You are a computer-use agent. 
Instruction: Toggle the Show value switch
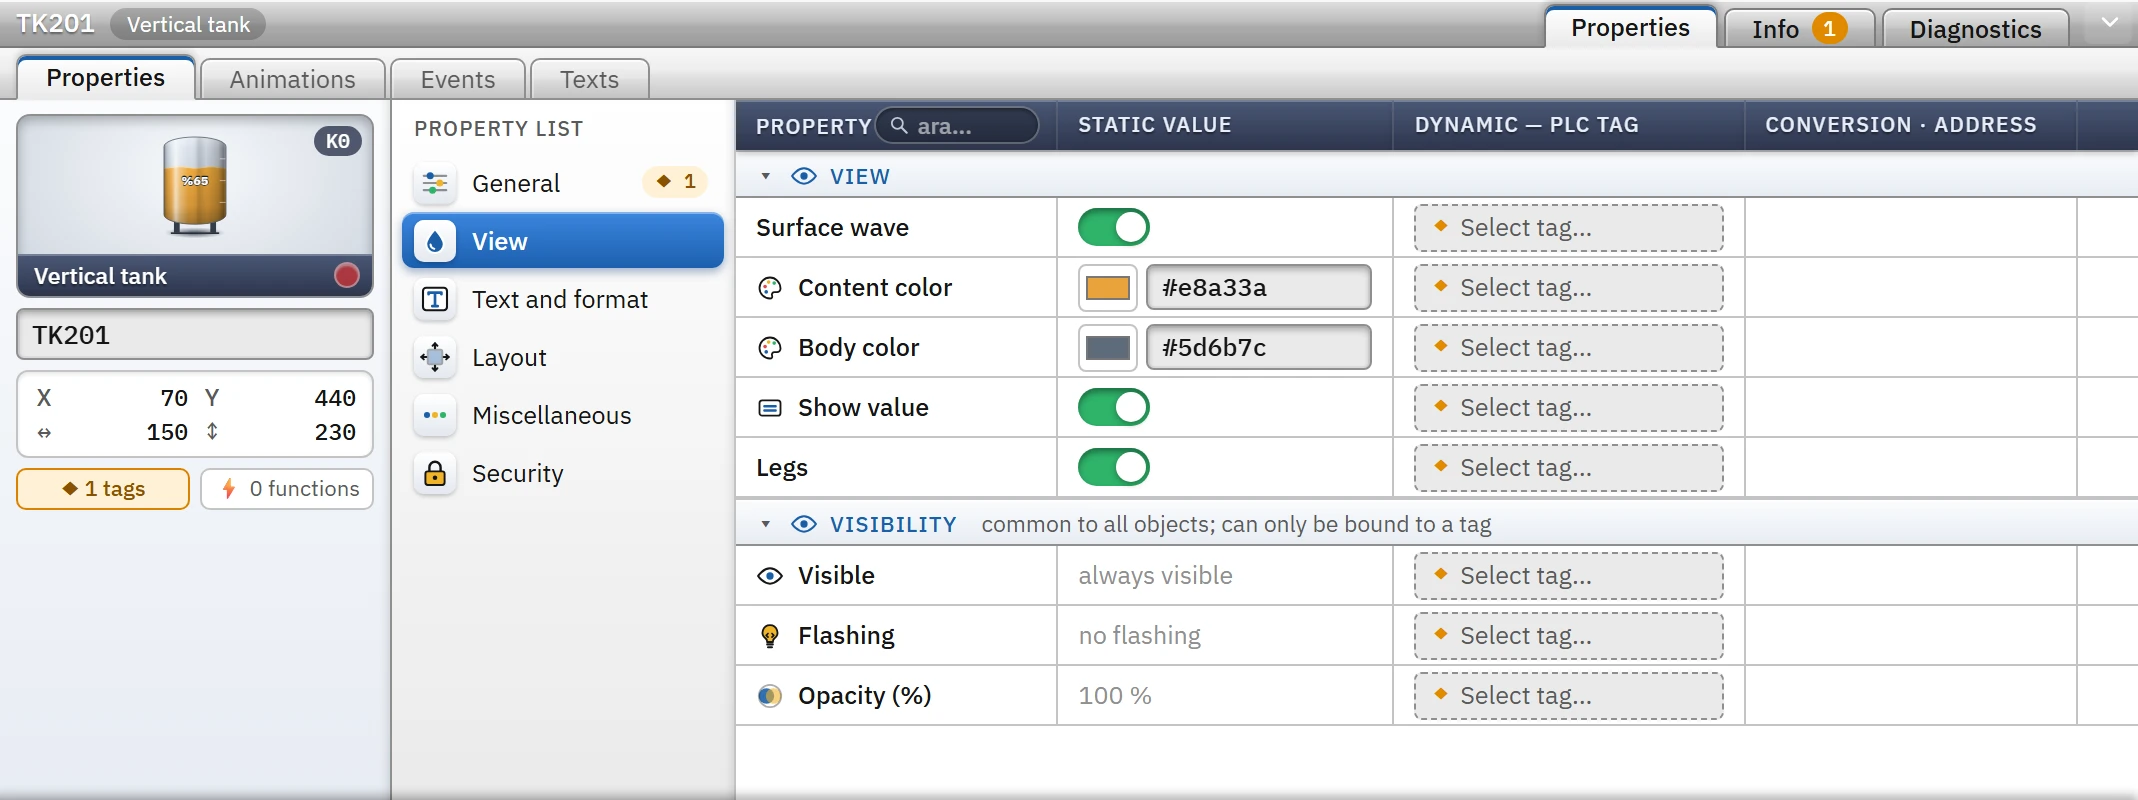click(1113, 407)
